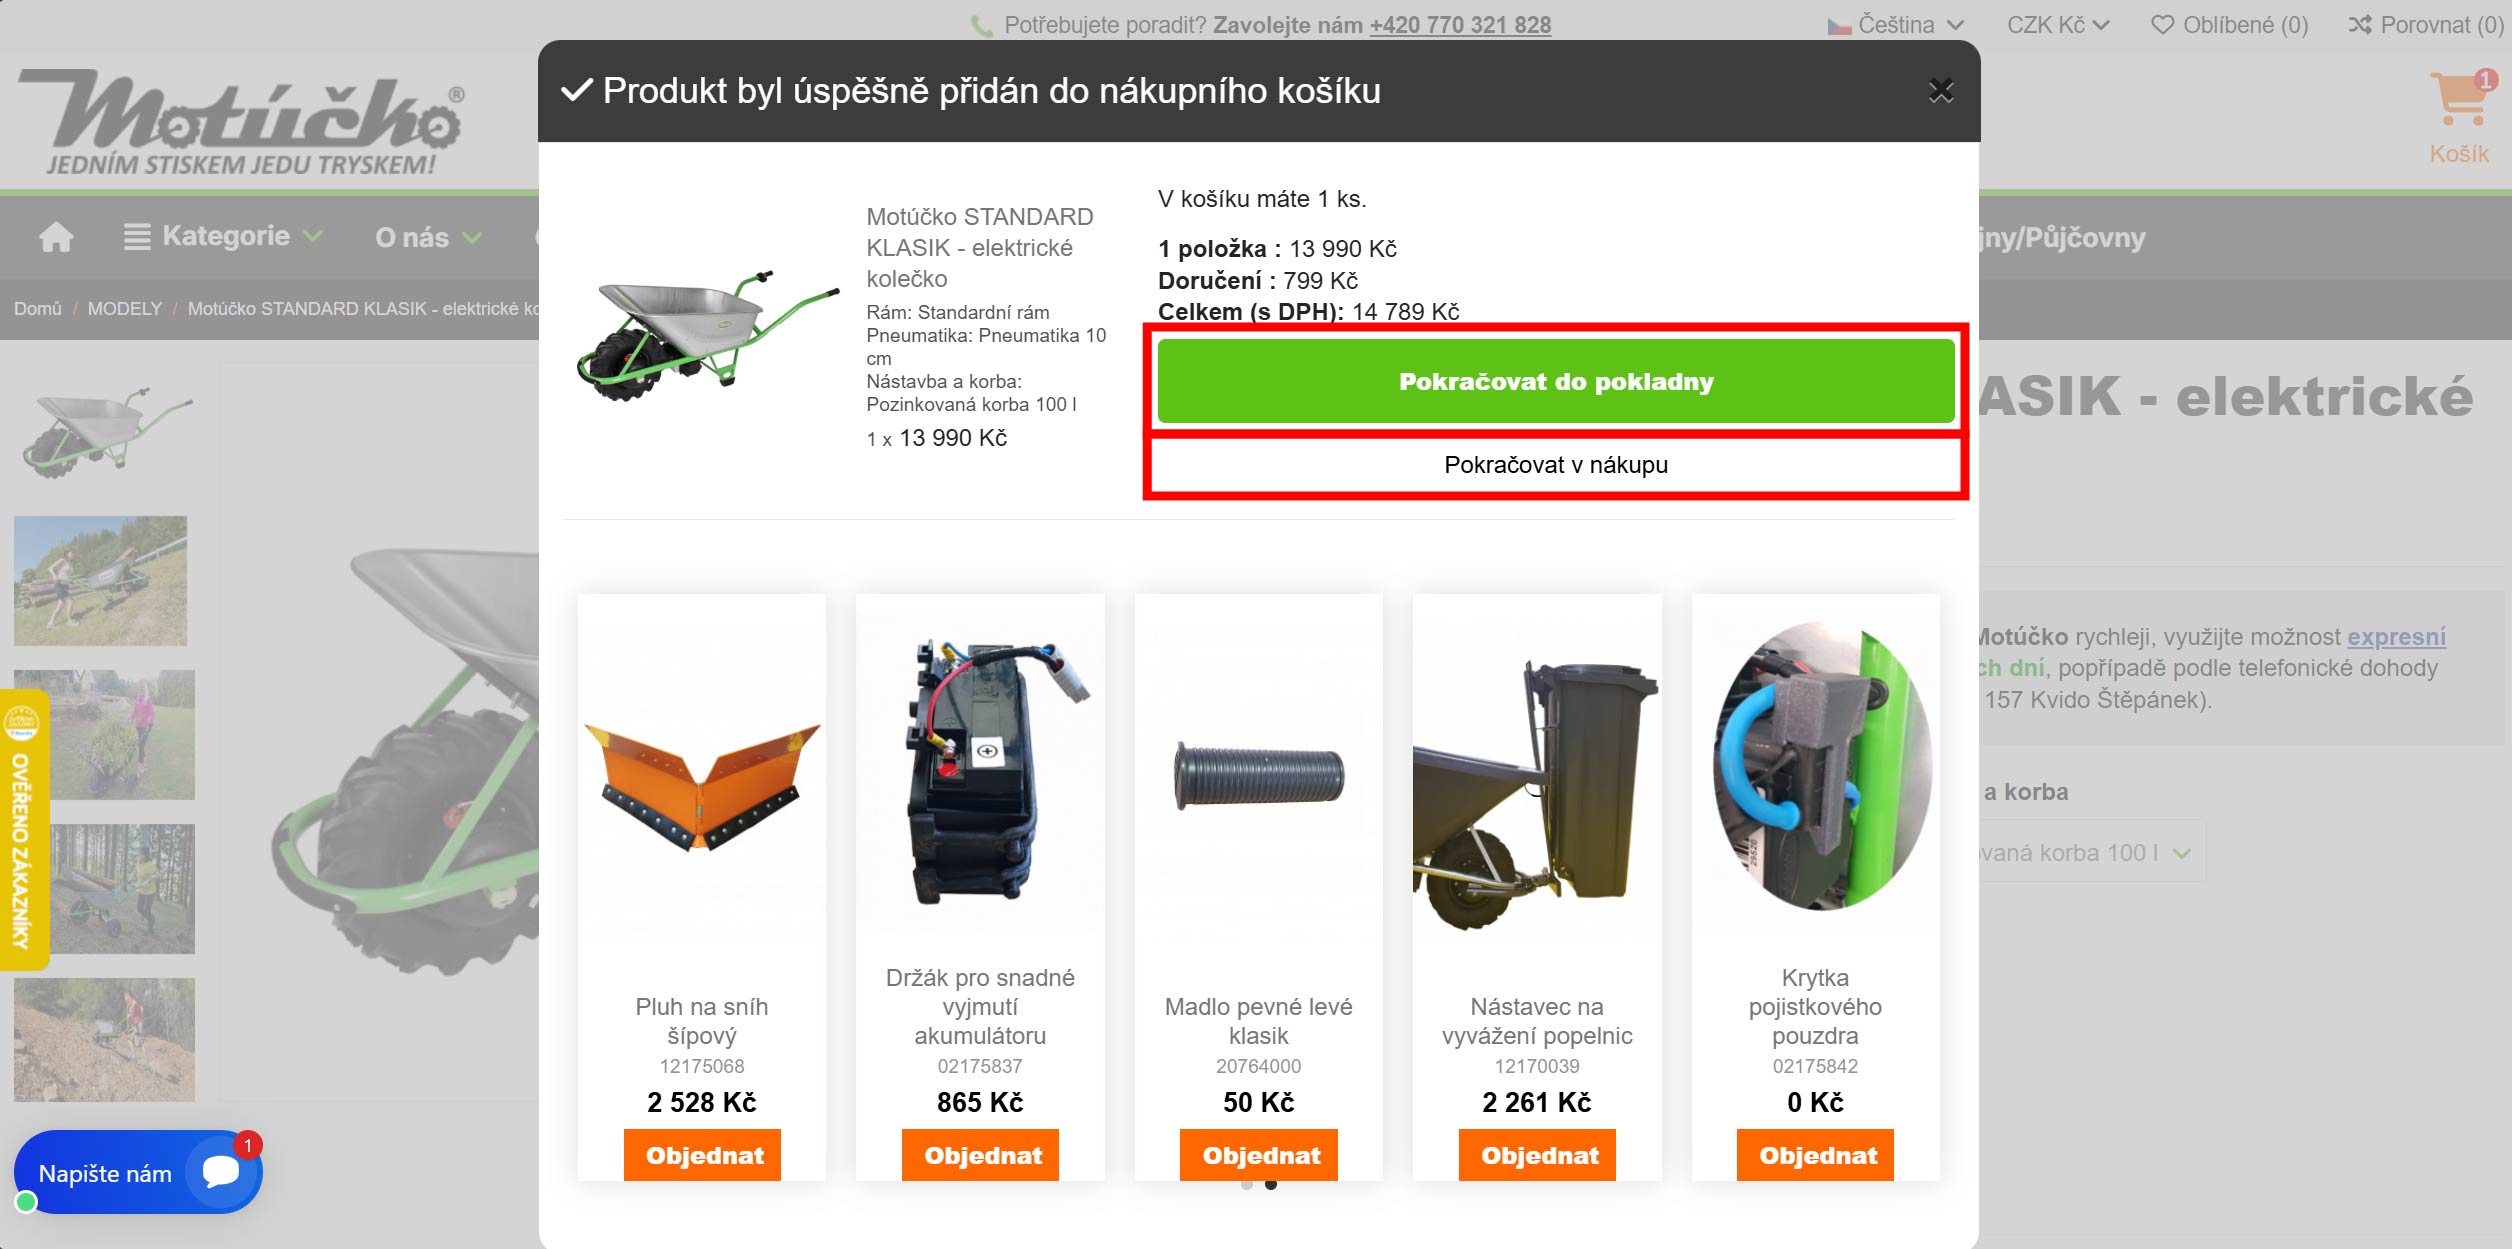The width and height of the screenshot is (2512, 1249).
Task: Open the Napište nám chat bubble
Action: pos(138,1172)
